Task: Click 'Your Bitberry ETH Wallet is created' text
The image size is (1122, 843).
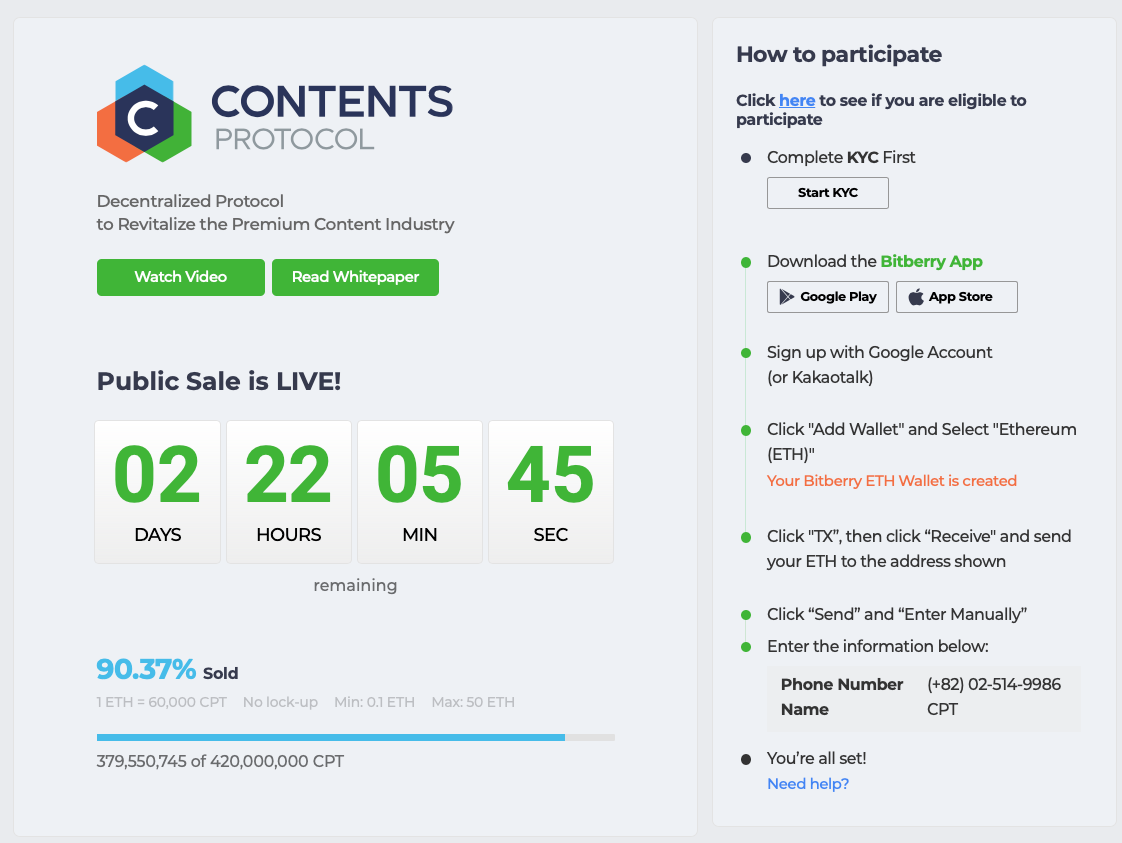Action: click(892, 481)
